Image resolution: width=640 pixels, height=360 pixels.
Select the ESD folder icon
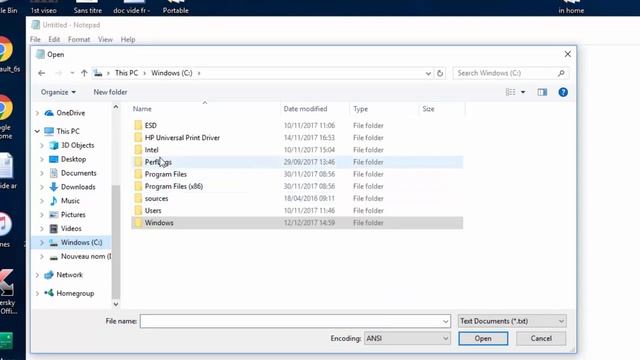[138, 125]
